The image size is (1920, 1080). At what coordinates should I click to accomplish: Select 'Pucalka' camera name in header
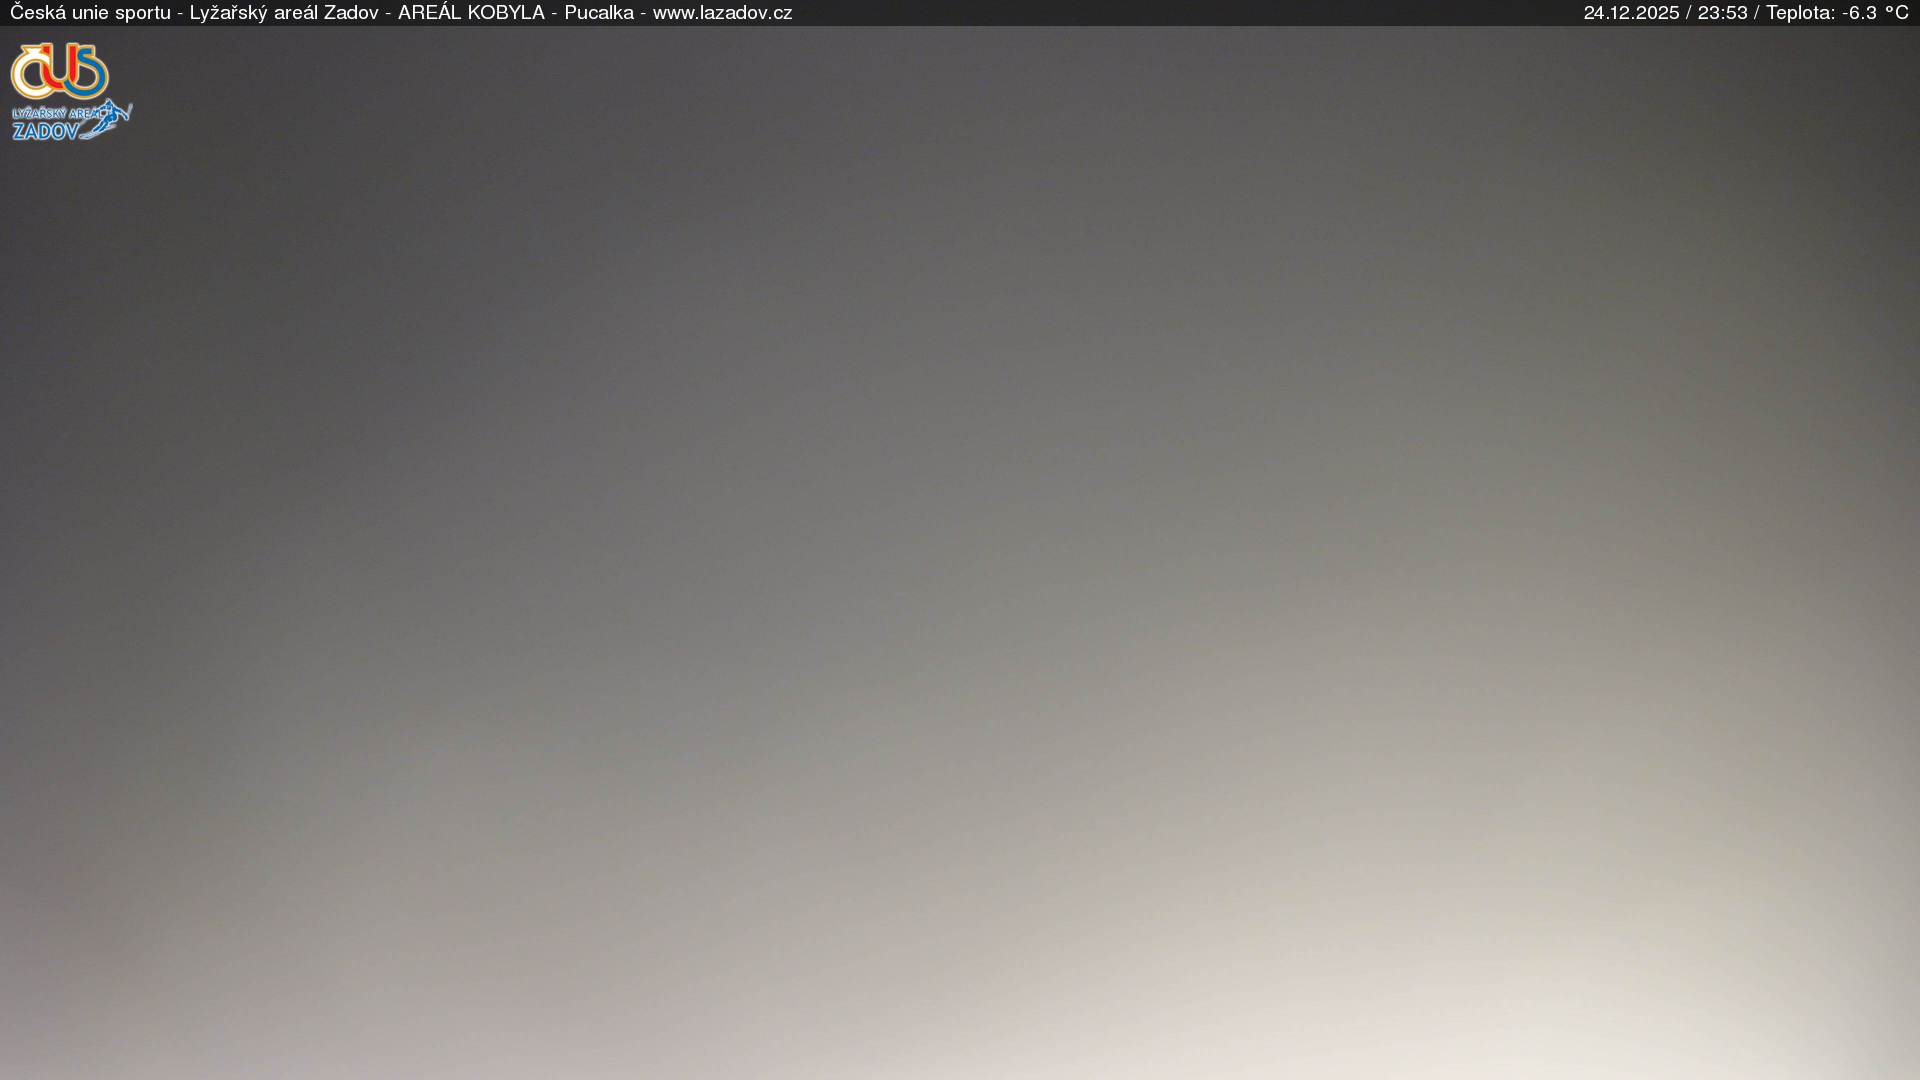pos(599,13)
